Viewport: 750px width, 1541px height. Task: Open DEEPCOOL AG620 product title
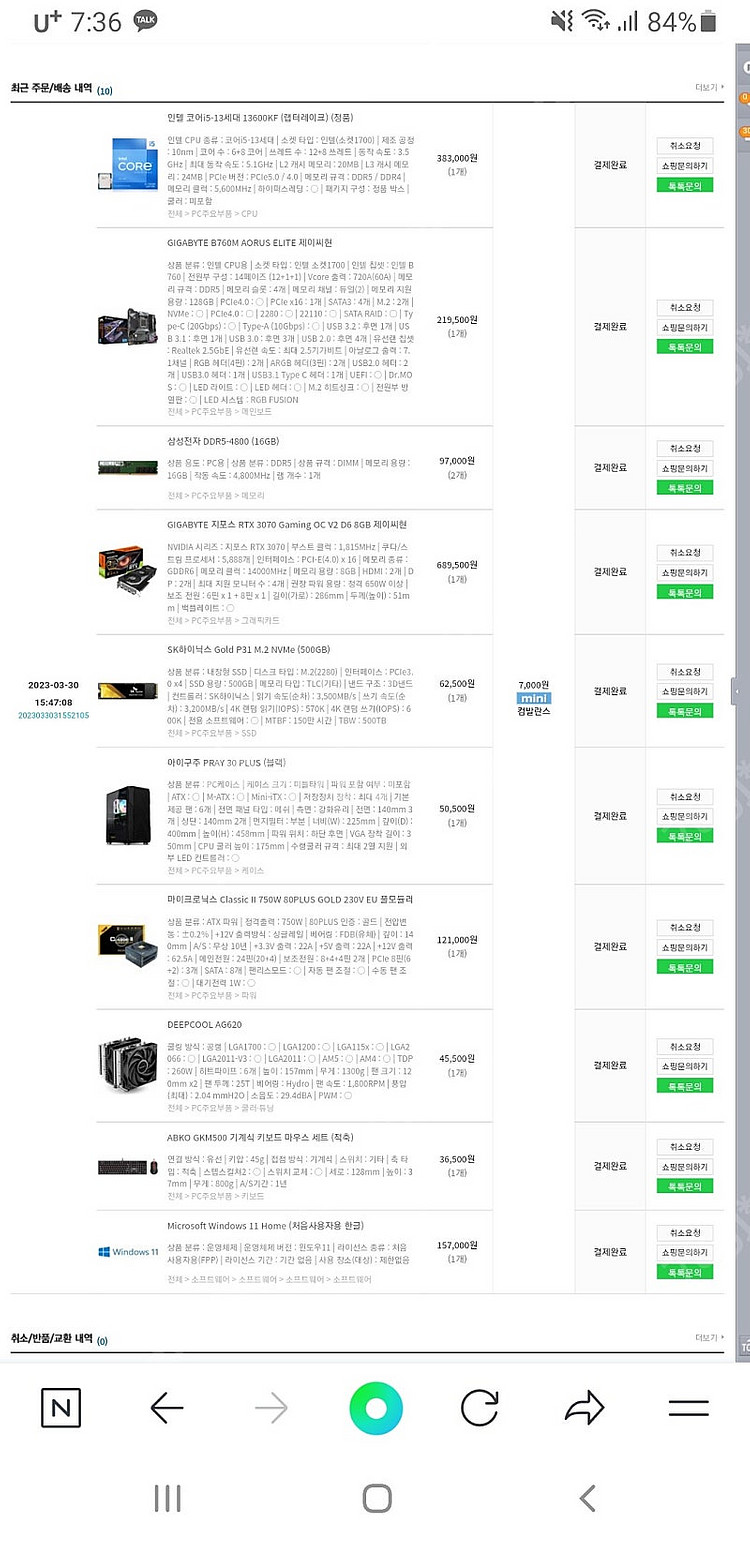point(204,1025)
